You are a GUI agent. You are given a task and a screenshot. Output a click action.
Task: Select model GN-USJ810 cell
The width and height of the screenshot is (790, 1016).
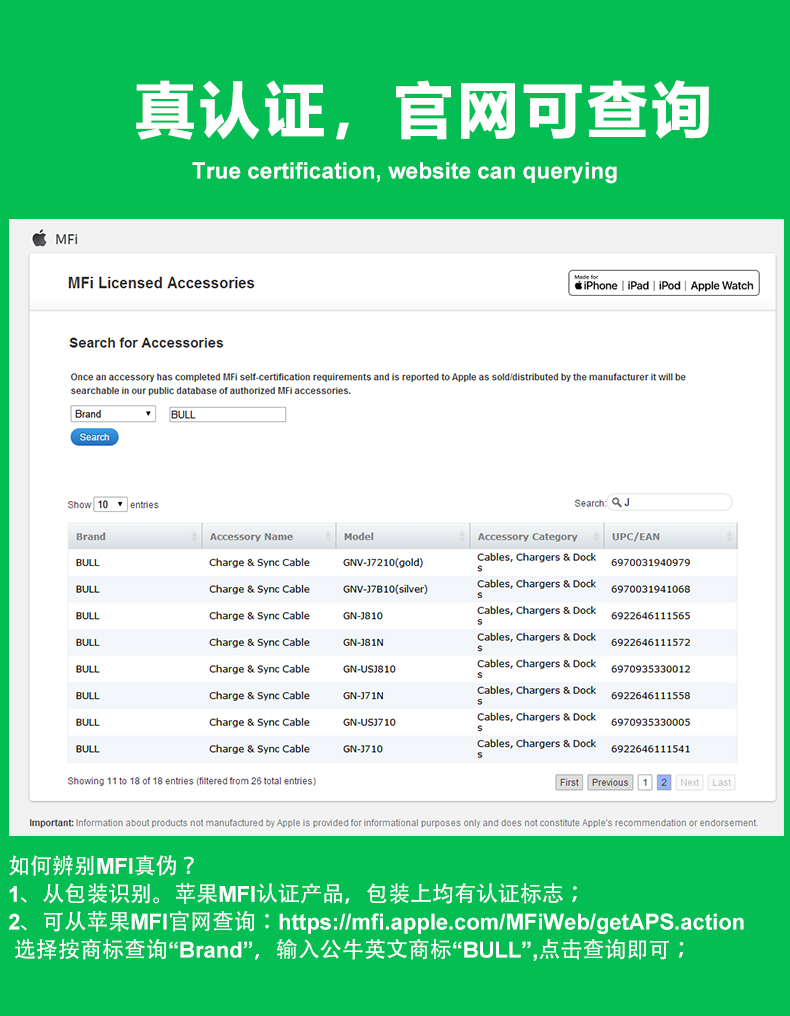(x=369, y=669)
